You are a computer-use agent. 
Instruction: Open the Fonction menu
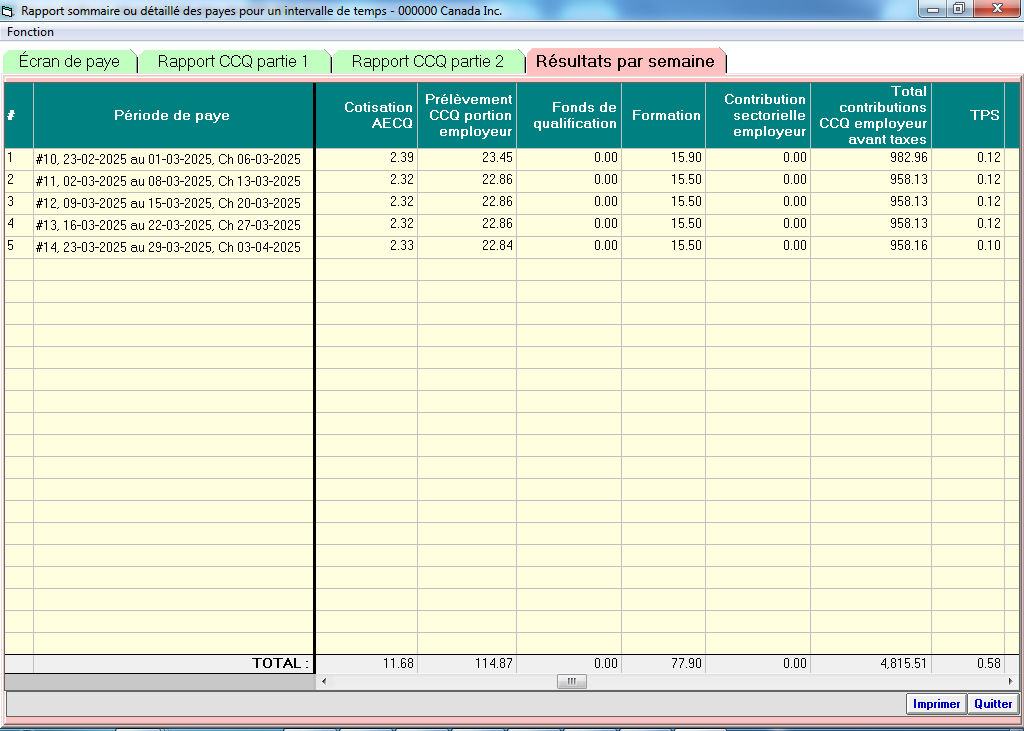(31, 32)
